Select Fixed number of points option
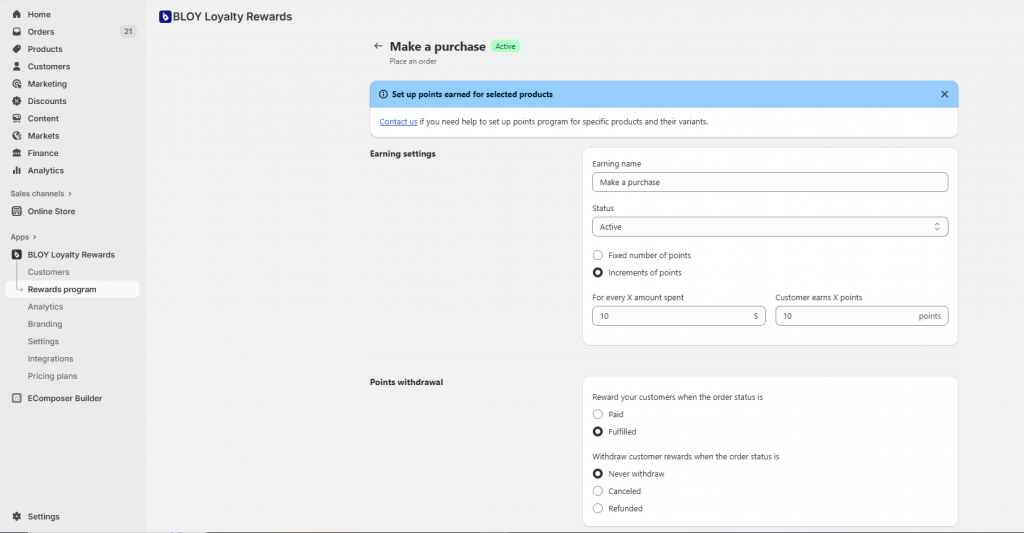This screenshot has height=533, width=1024. [598, 255]
